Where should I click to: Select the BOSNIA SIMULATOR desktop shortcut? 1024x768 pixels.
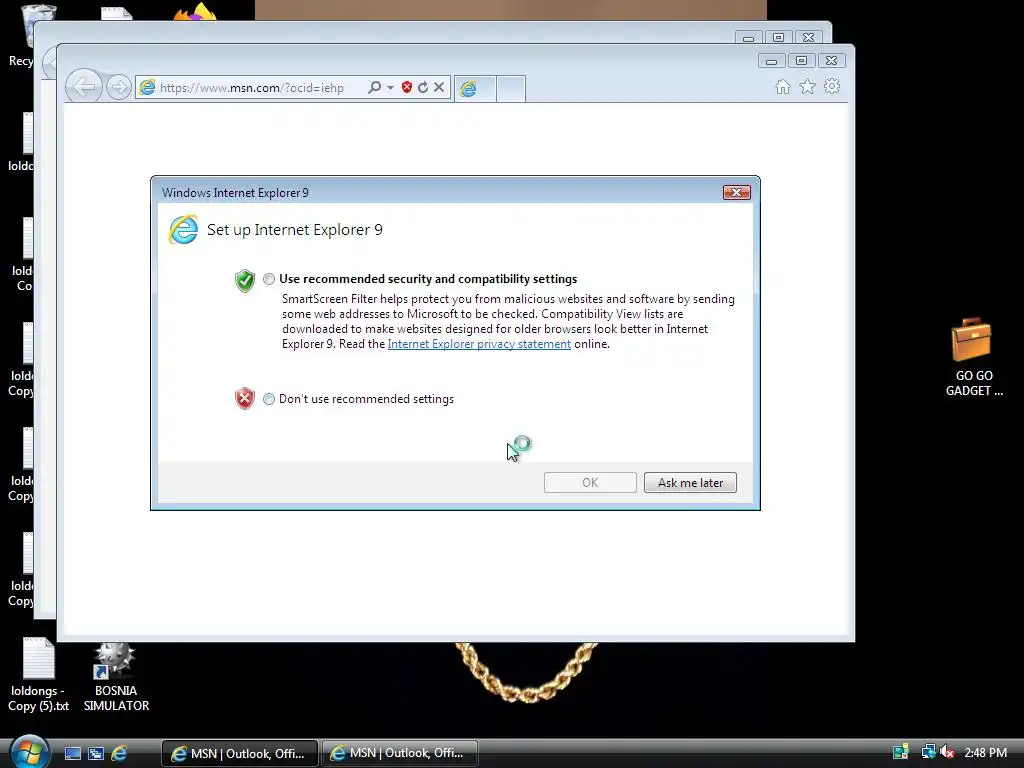(x=116, y=677)
